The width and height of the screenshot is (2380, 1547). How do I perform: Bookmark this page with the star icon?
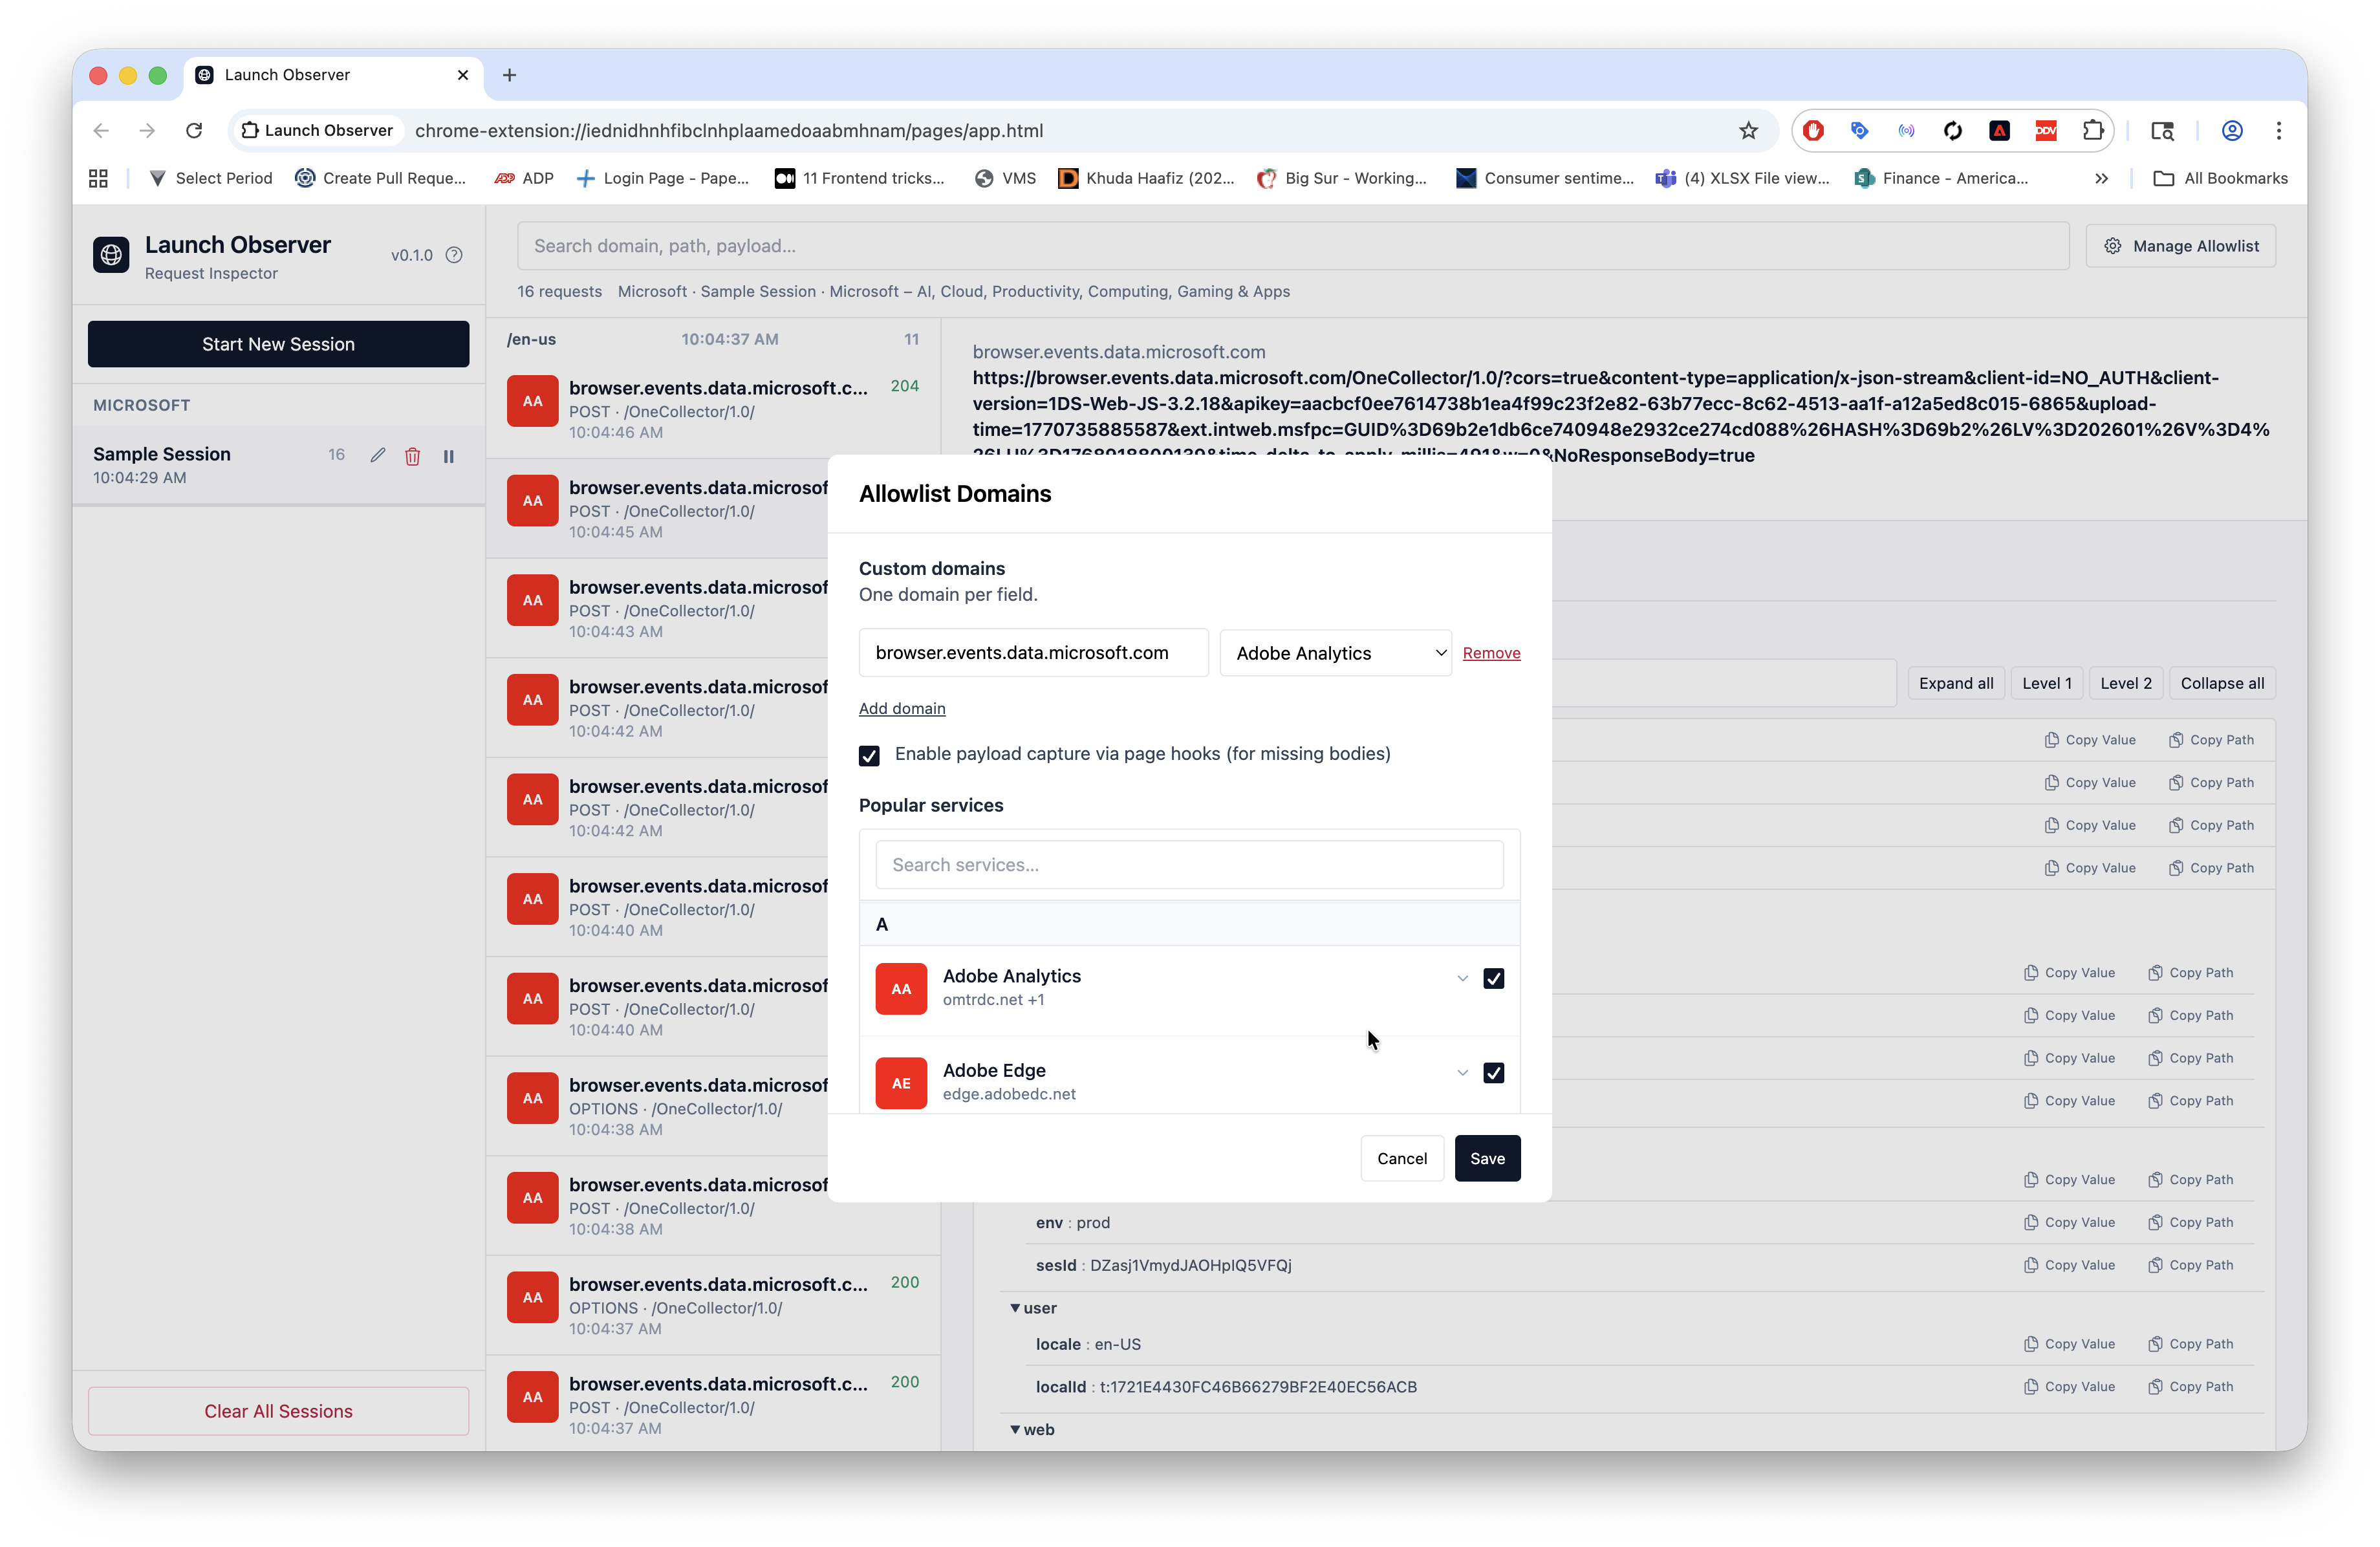click(x=1747, y=130)
